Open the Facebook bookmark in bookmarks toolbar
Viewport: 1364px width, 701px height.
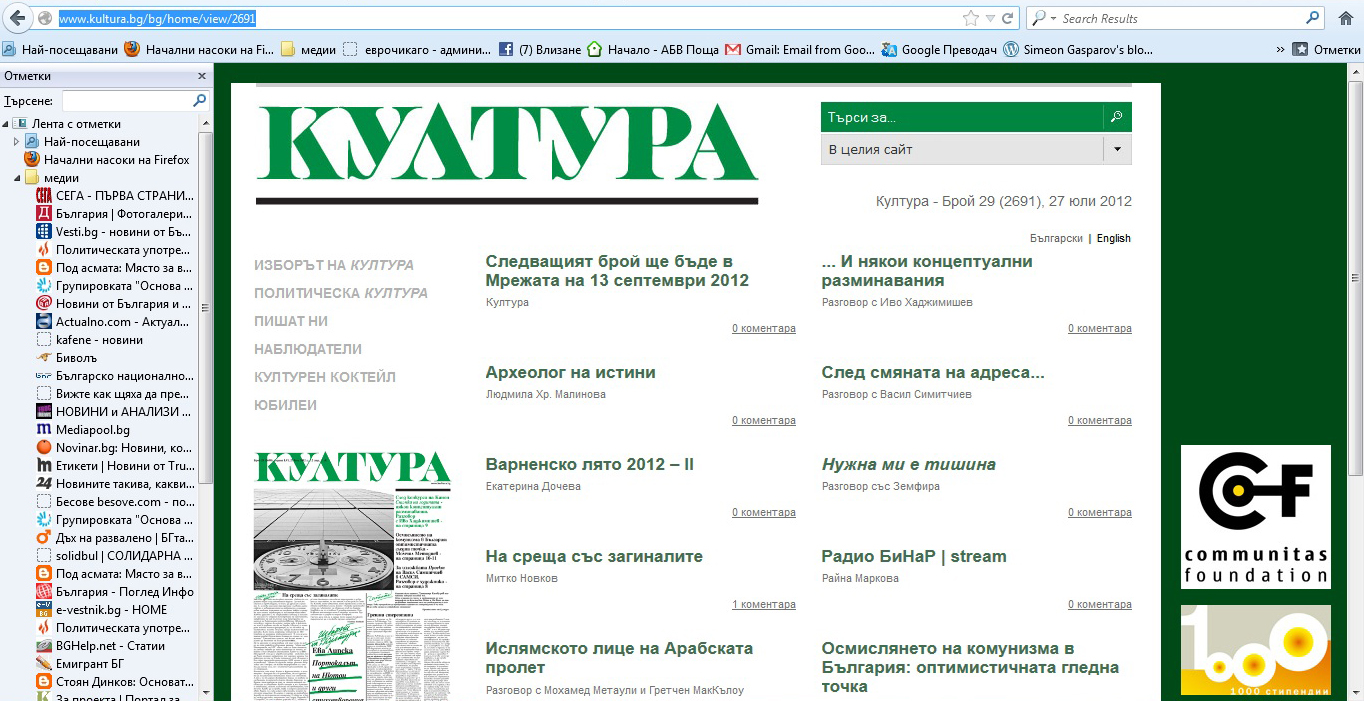540,49
